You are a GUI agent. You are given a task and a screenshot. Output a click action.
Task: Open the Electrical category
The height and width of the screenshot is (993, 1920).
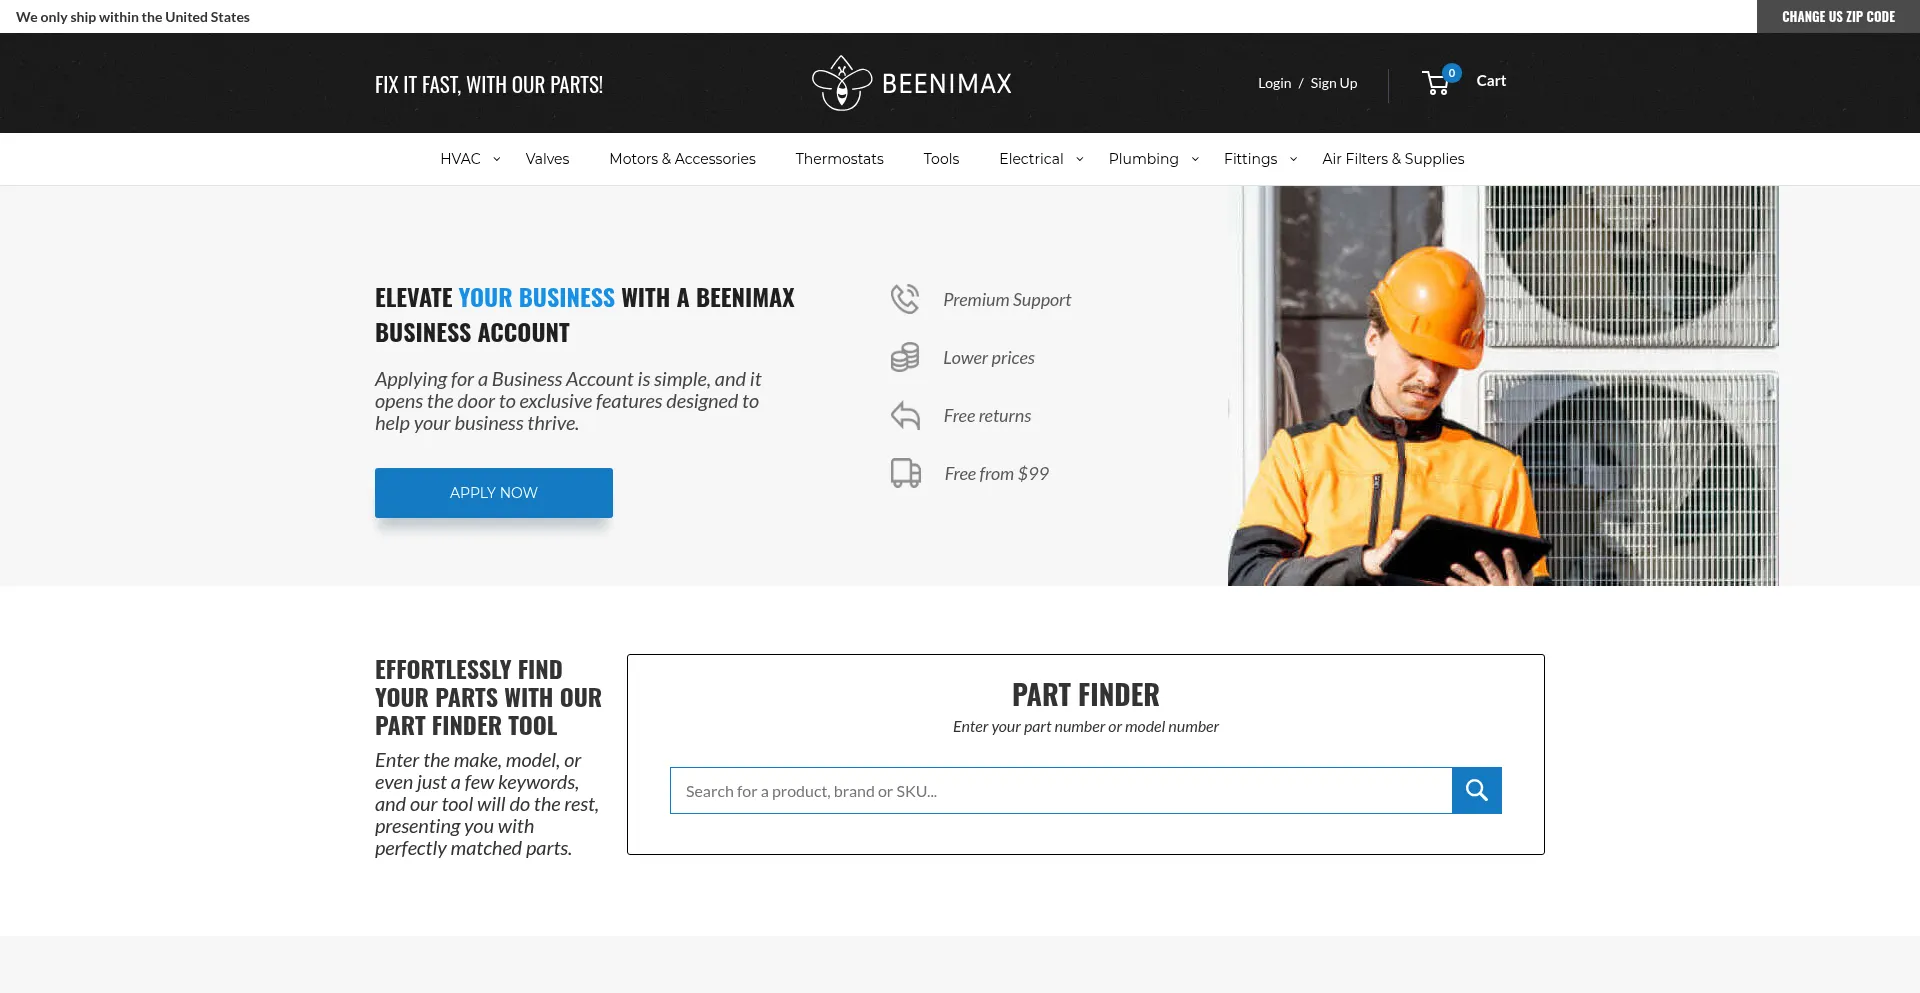[1031, 159]
